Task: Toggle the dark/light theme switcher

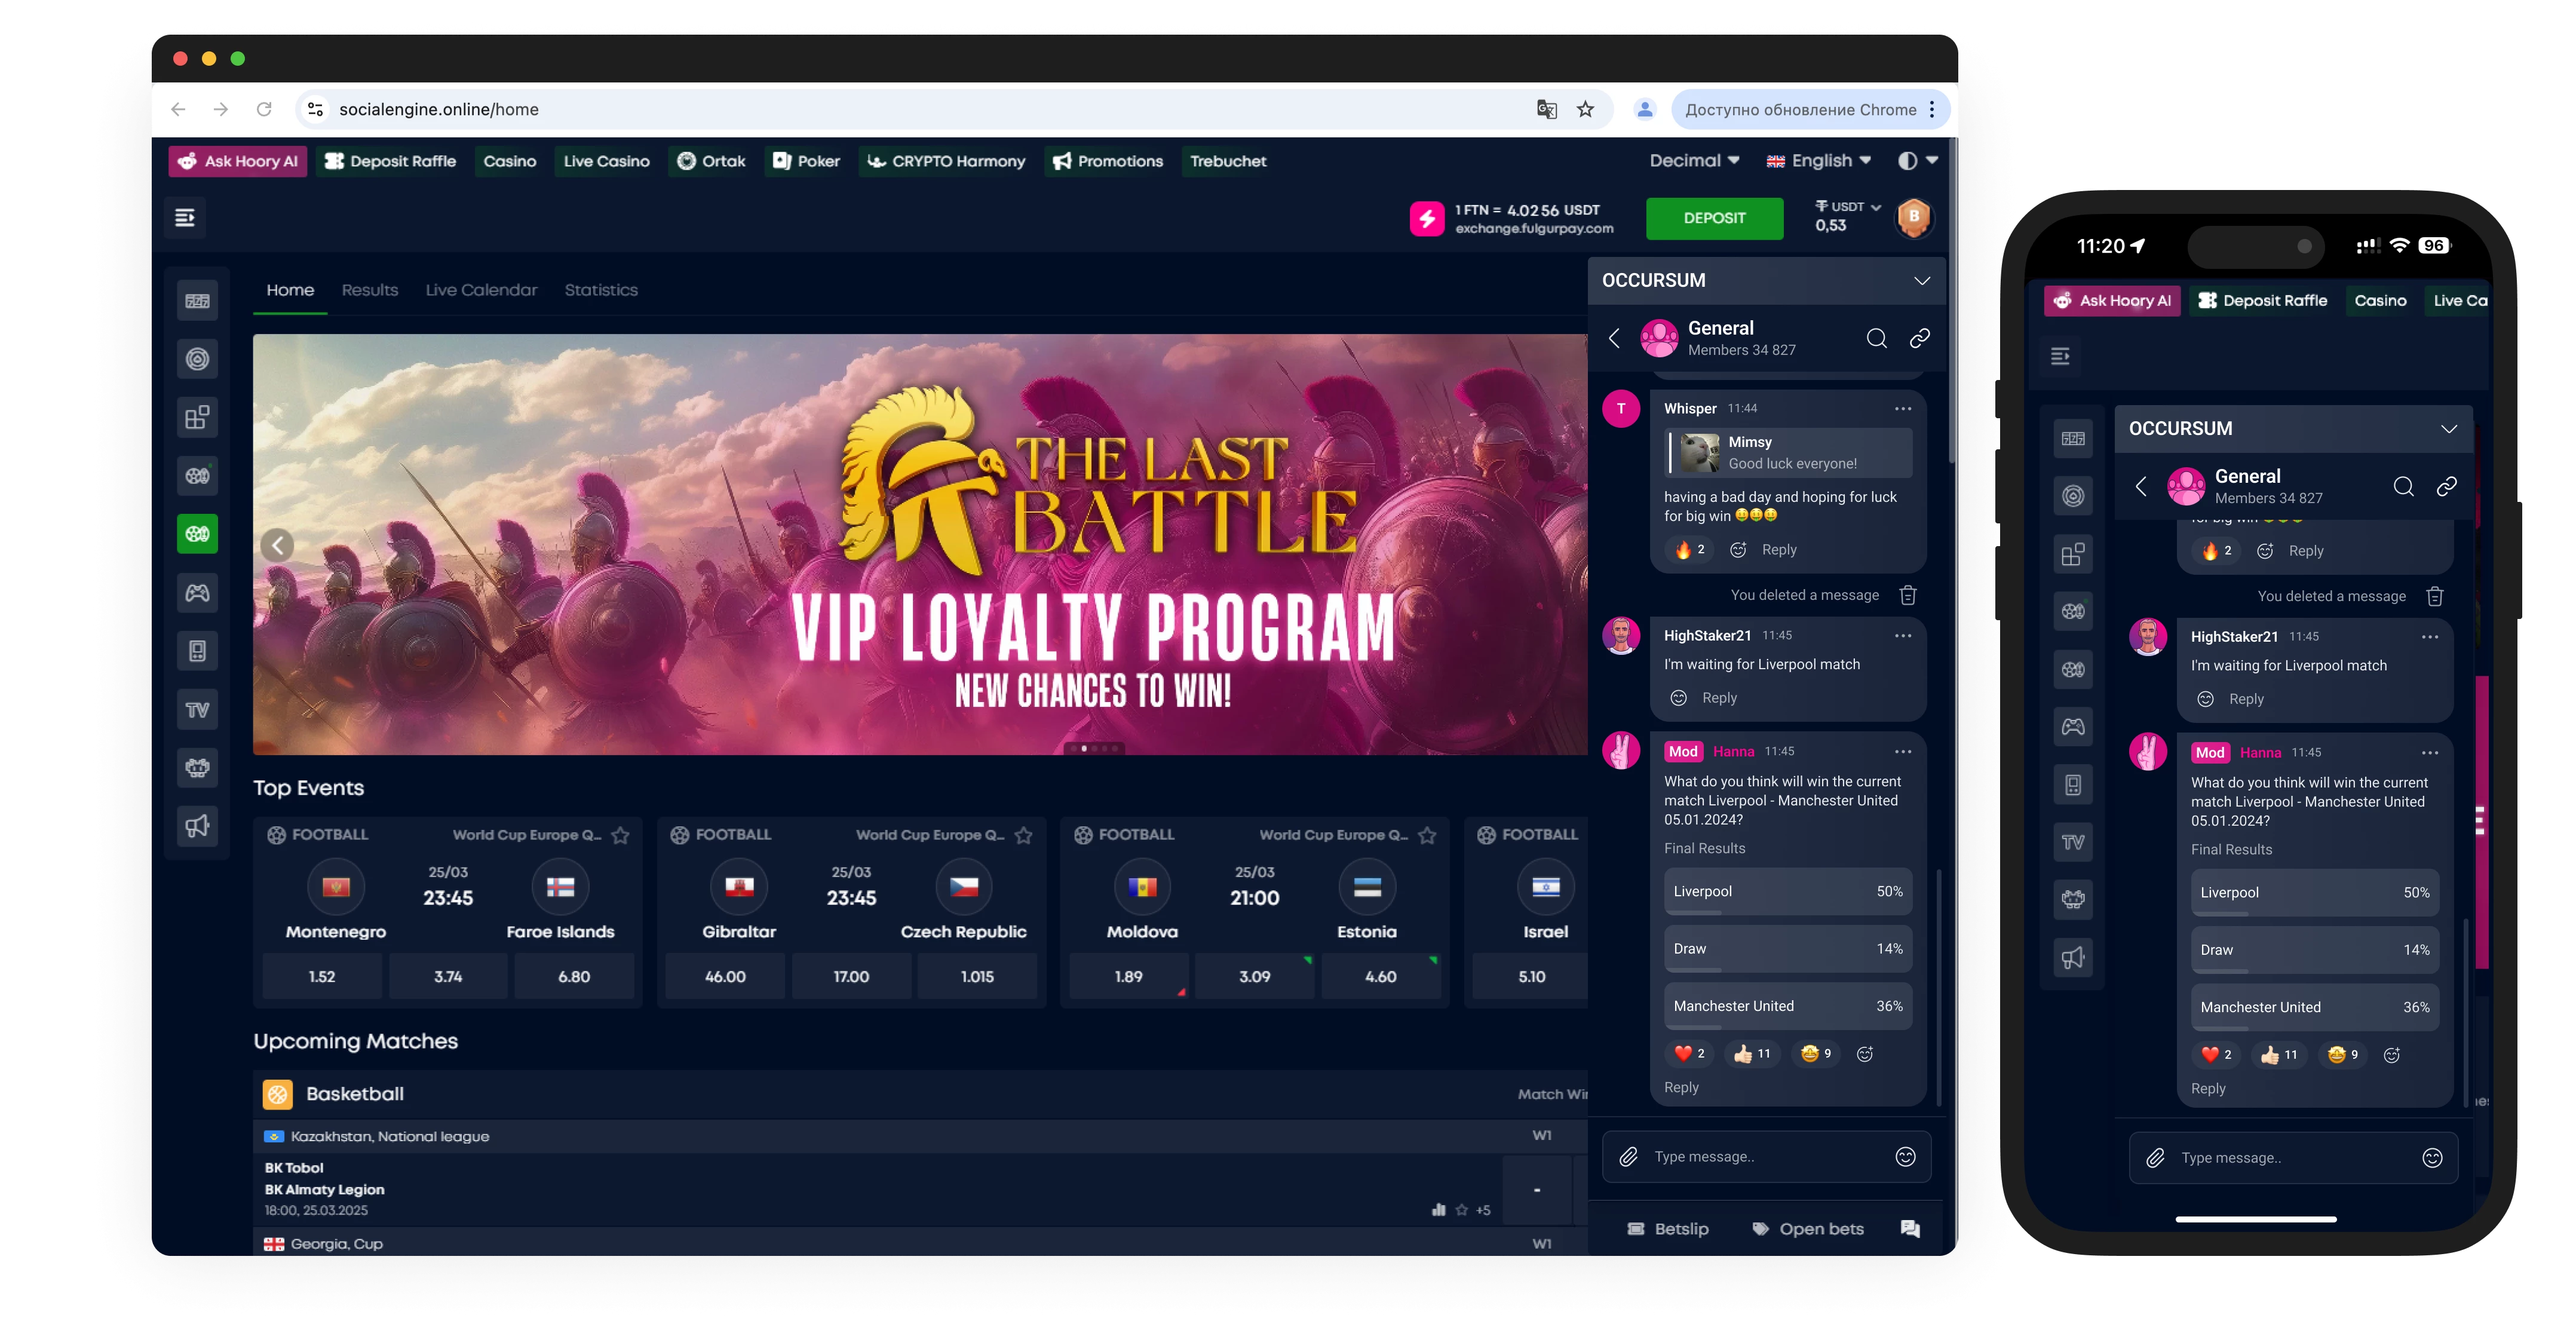Action: (x=1916, y=161)
